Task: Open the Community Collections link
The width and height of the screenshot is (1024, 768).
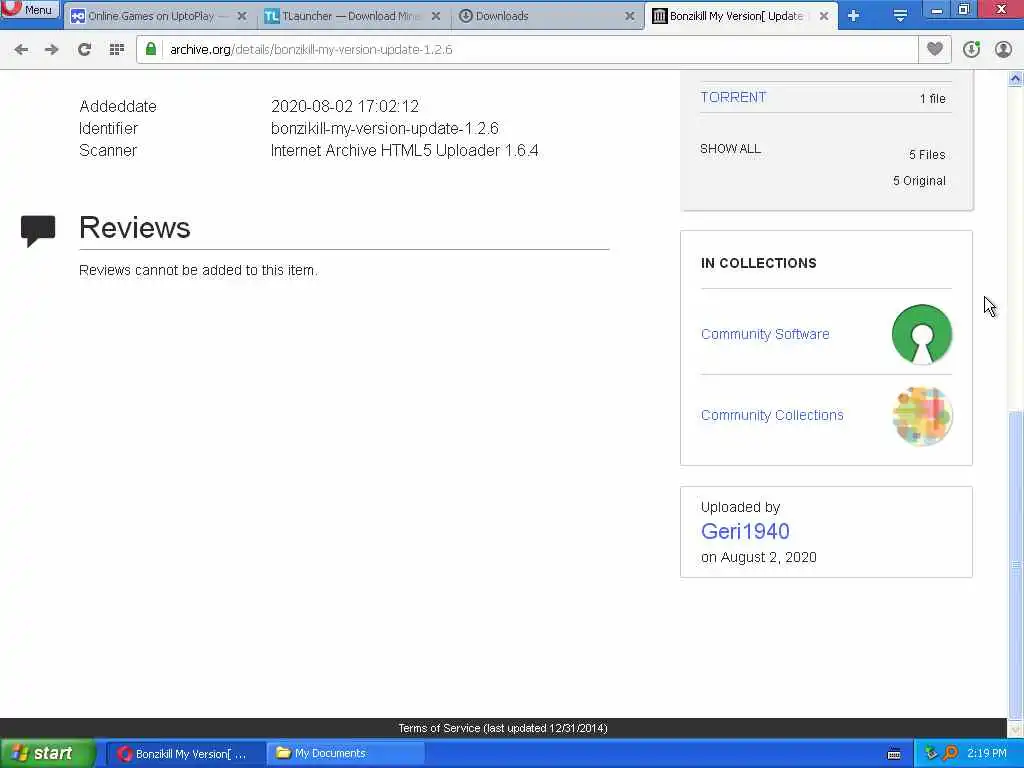Action: click(x=772, y=415)
